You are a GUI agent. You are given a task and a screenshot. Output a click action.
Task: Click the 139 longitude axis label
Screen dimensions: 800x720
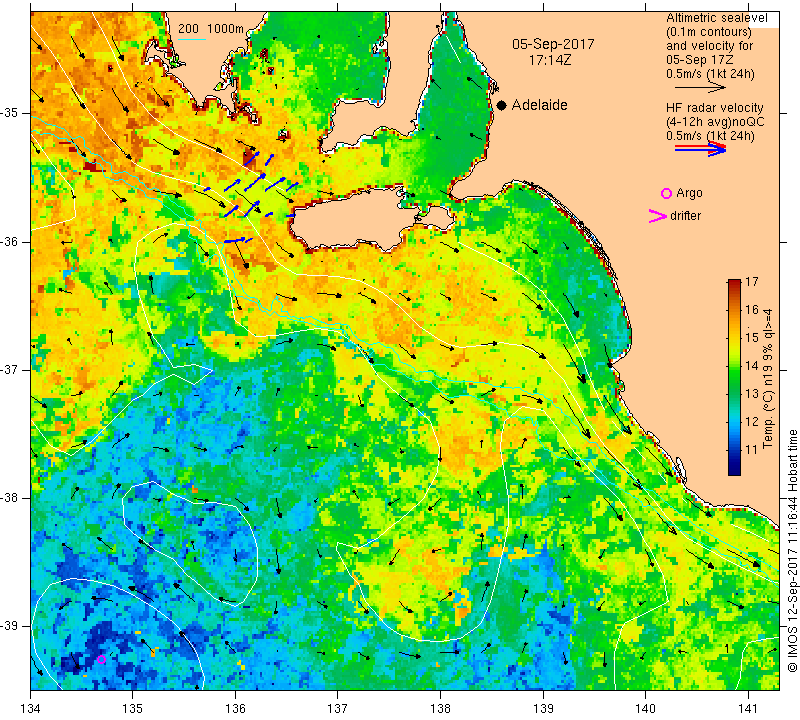[543, 708]
